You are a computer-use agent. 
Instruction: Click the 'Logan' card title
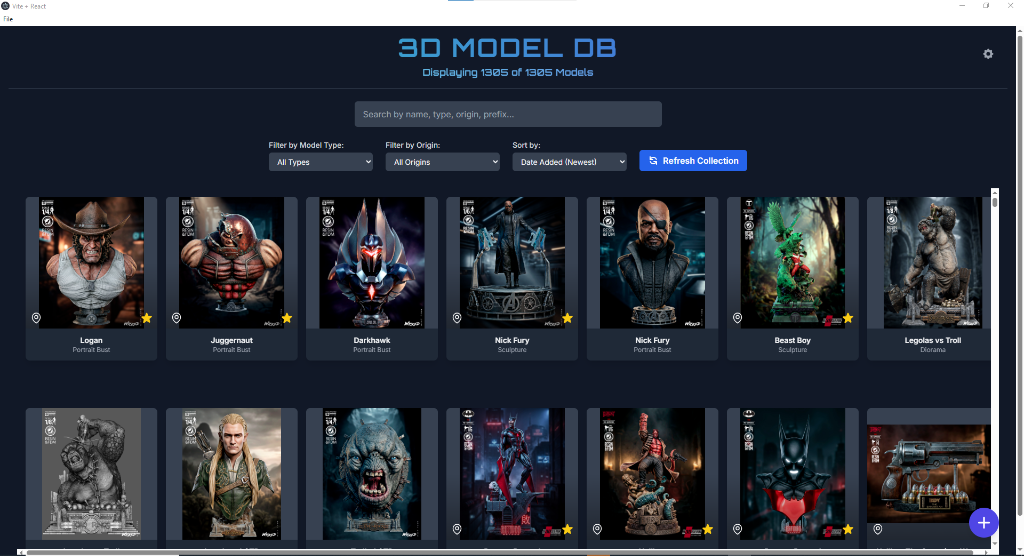point(91,340)
